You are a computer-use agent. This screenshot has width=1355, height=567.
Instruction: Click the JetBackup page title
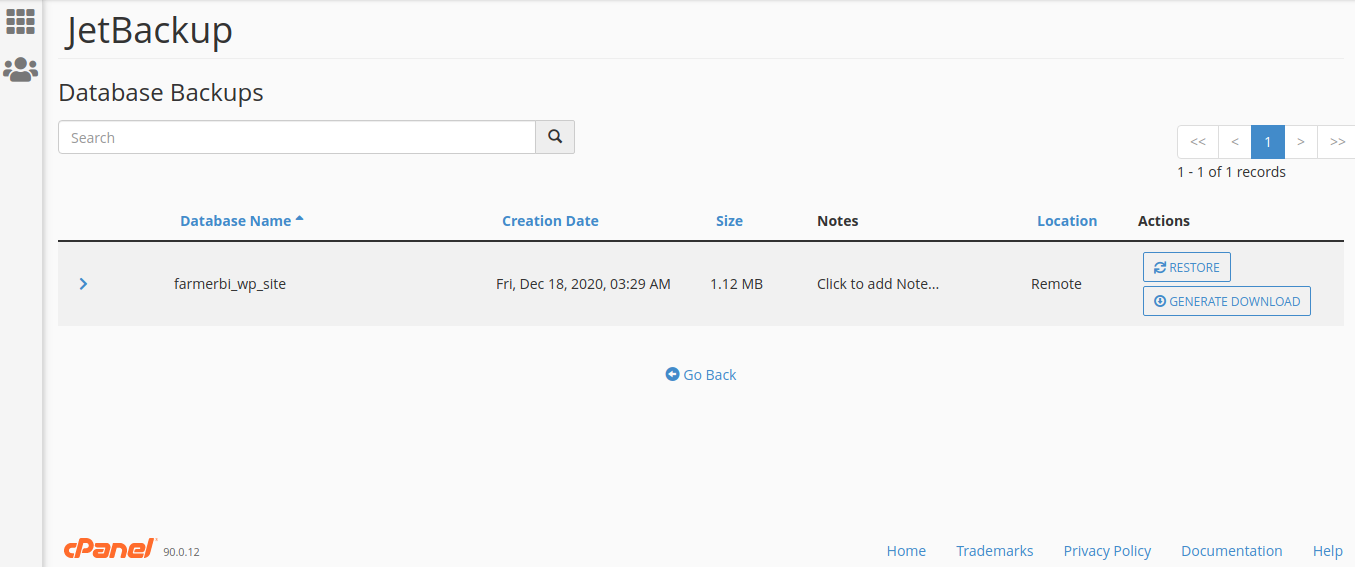click(149, 30)
